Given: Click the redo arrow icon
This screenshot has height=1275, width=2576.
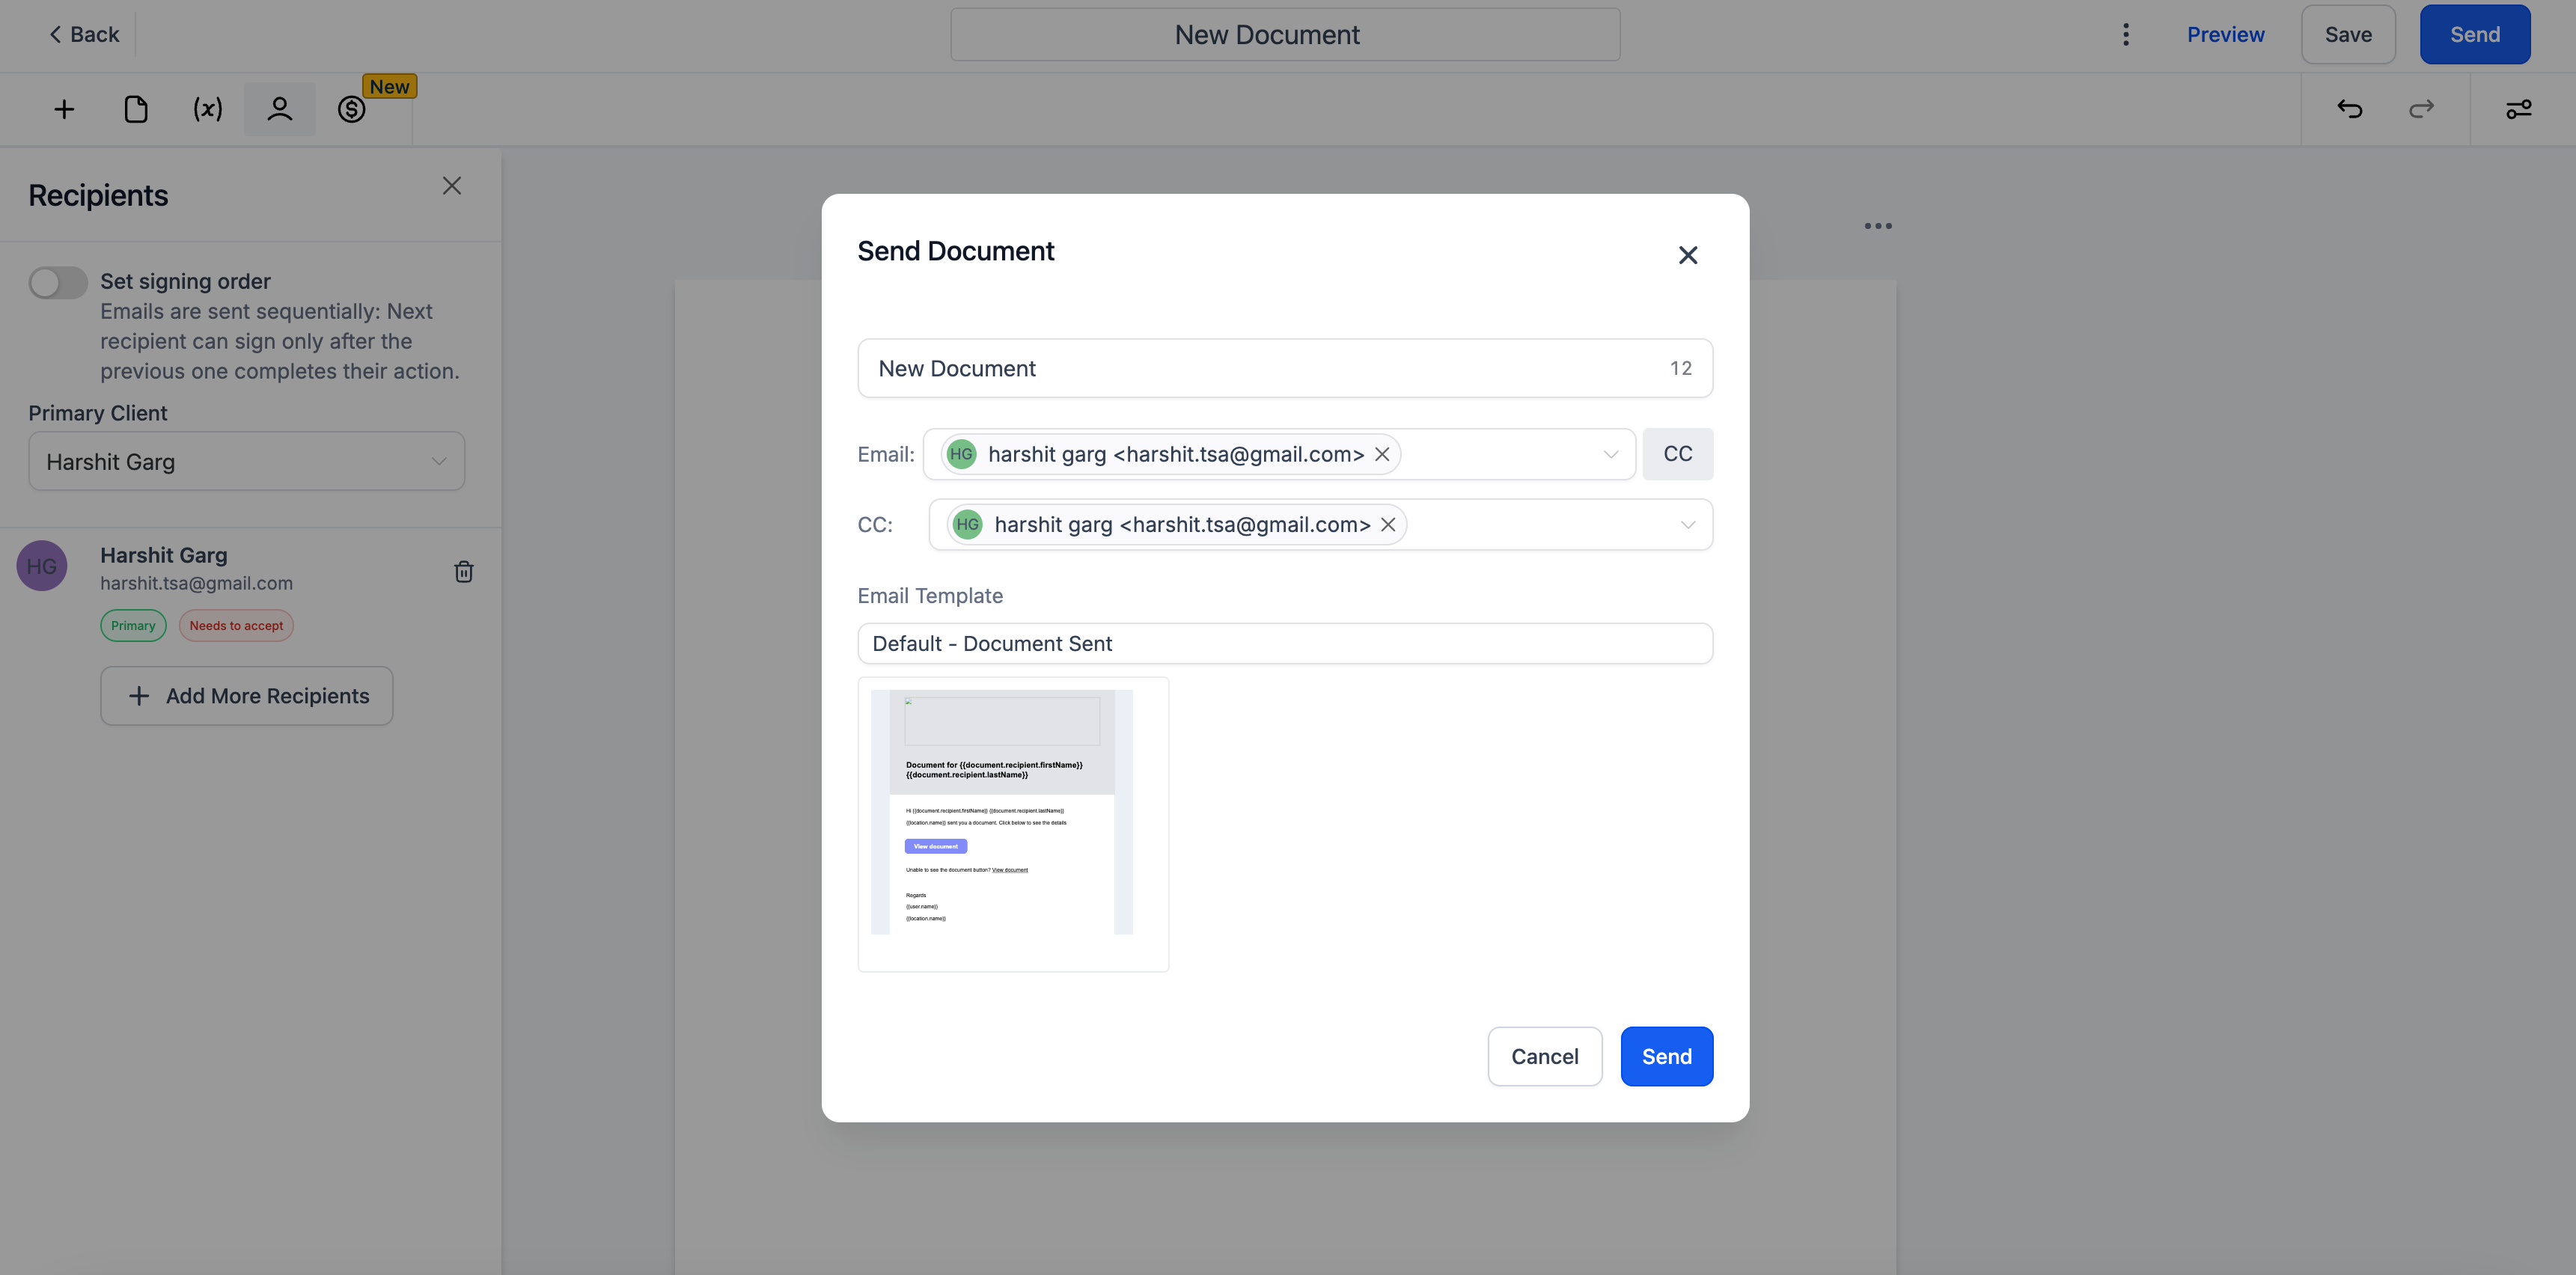Looking at the screenshot, I should click(x=2422, y=110).
